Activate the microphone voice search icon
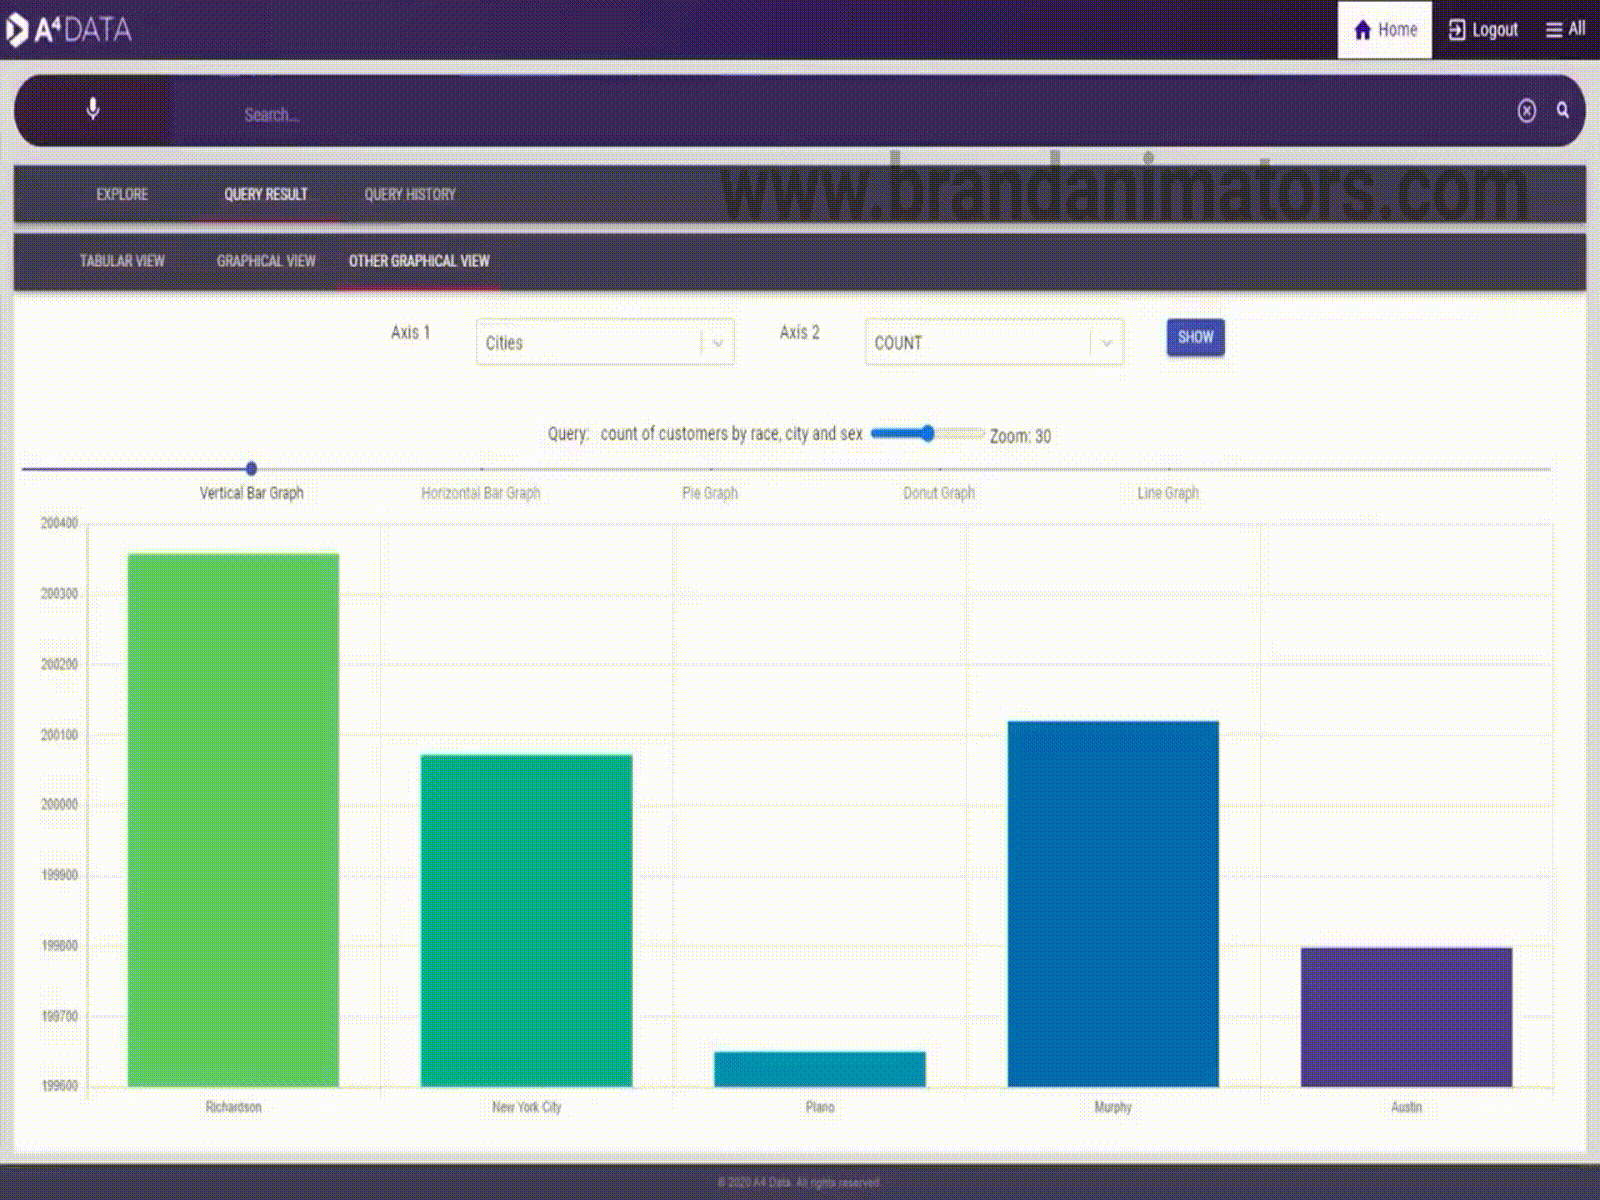Viewport: 1600px width, 1200px height. [93, 109]
